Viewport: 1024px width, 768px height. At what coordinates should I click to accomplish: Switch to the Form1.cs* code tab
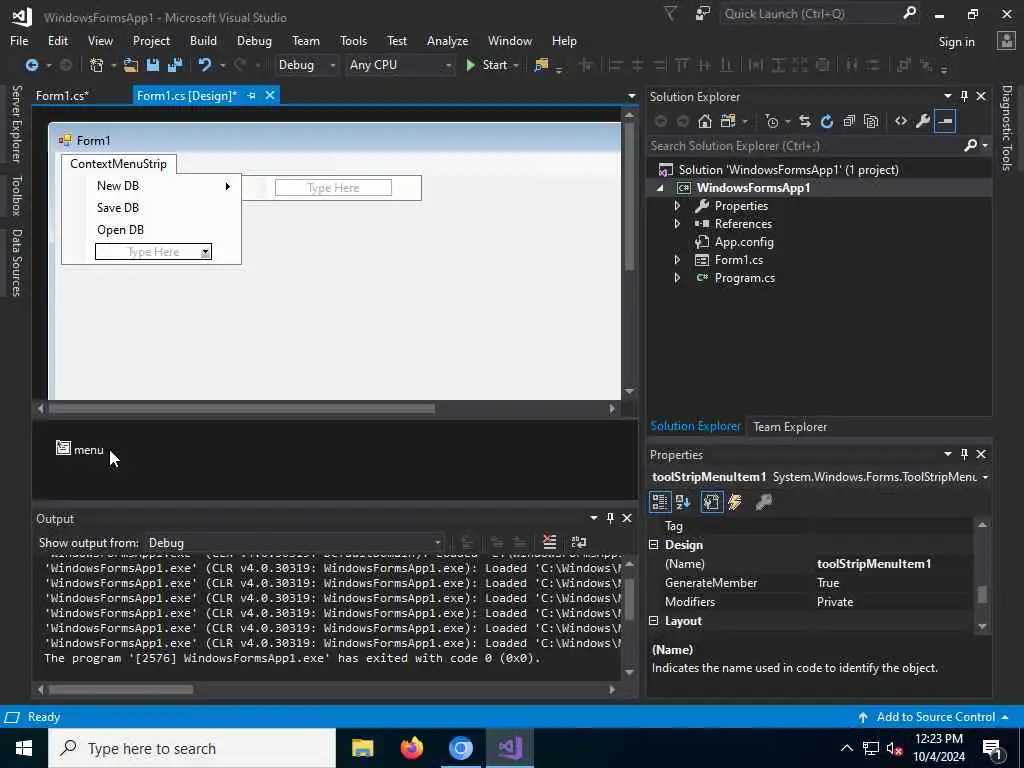click(x=63, y=95)
